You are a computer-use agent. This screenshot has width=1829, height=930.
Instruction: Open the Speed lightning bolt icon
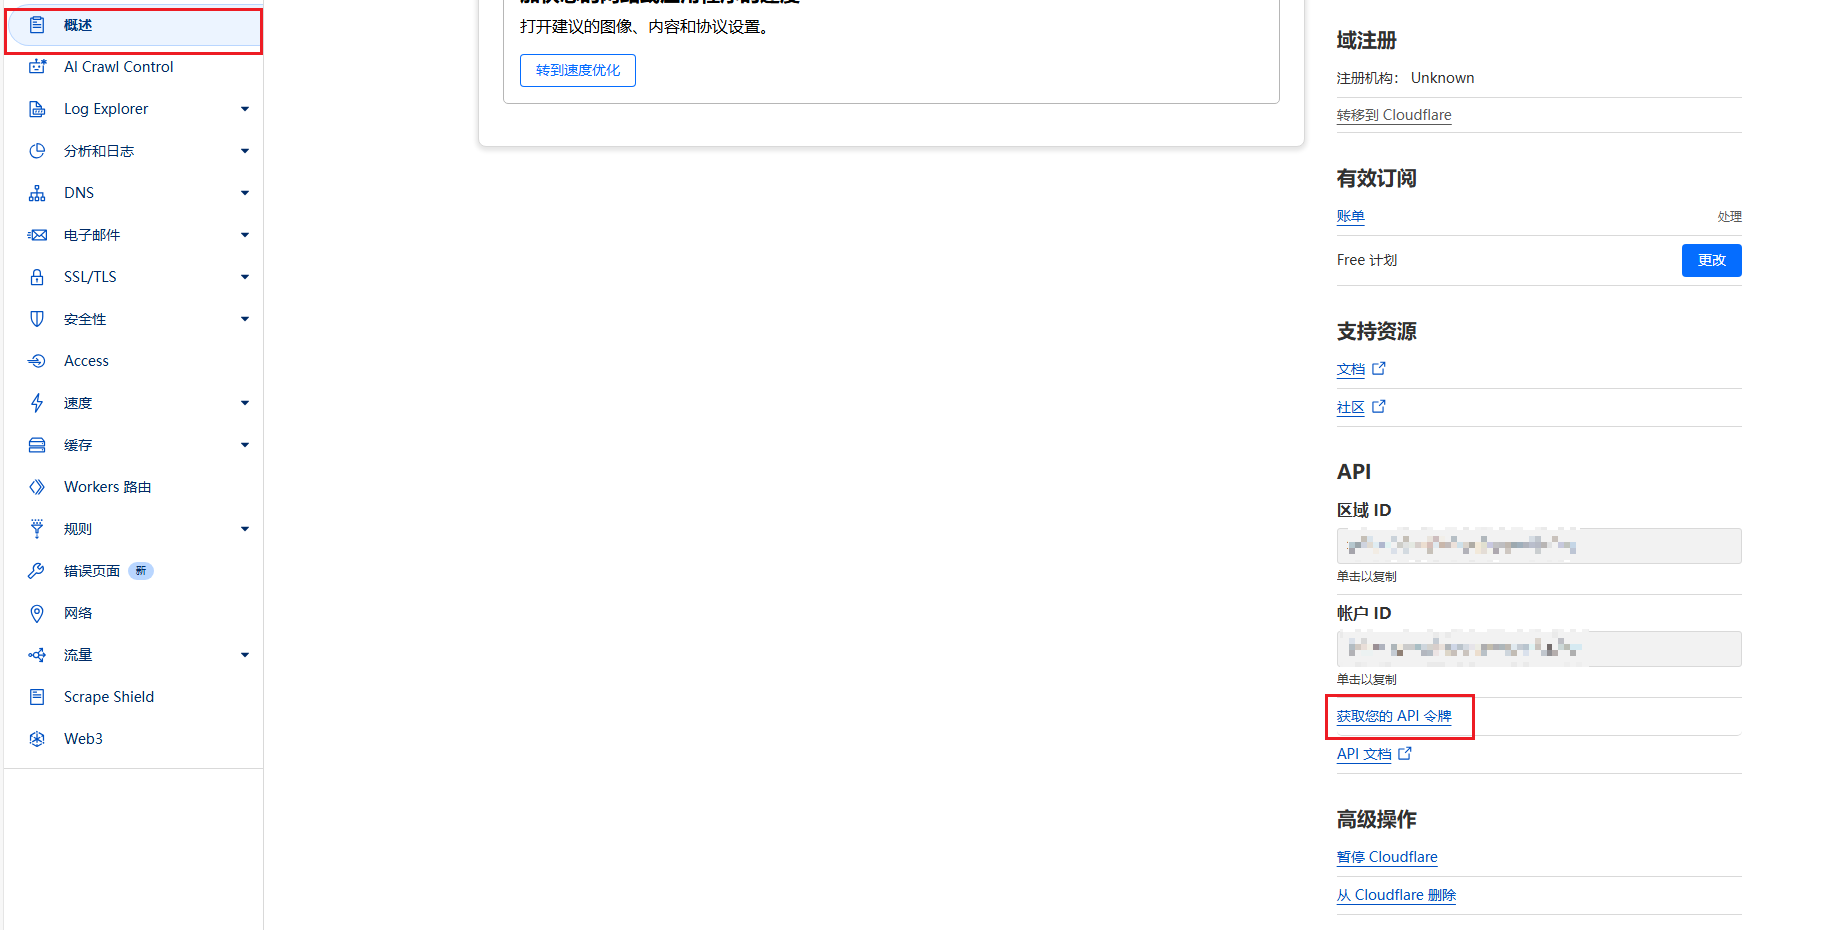tap(37, 403)
